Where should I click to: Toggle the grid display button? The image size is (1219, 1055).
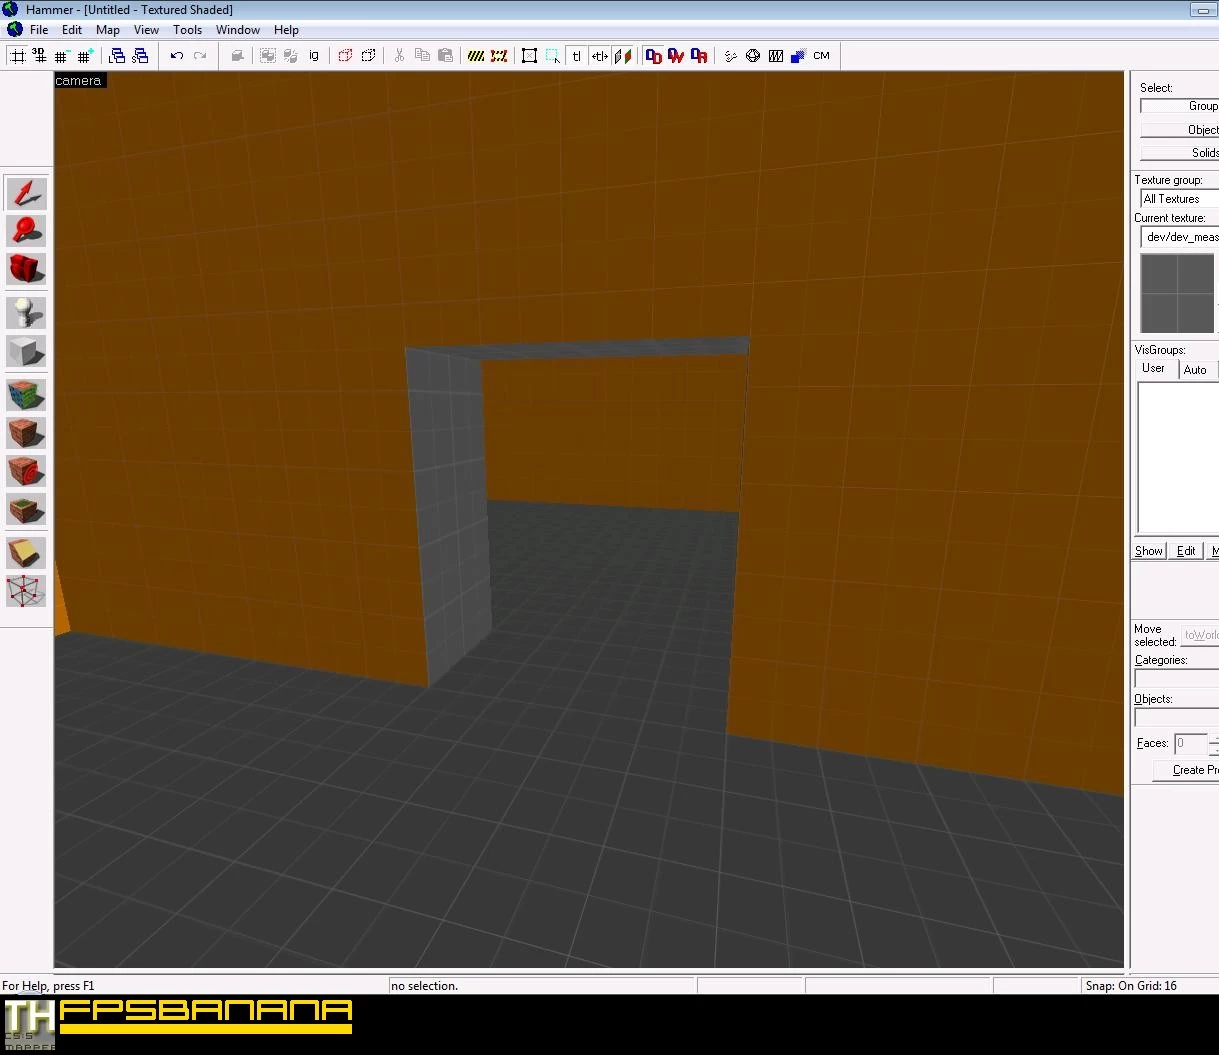(x=17, y=56)
